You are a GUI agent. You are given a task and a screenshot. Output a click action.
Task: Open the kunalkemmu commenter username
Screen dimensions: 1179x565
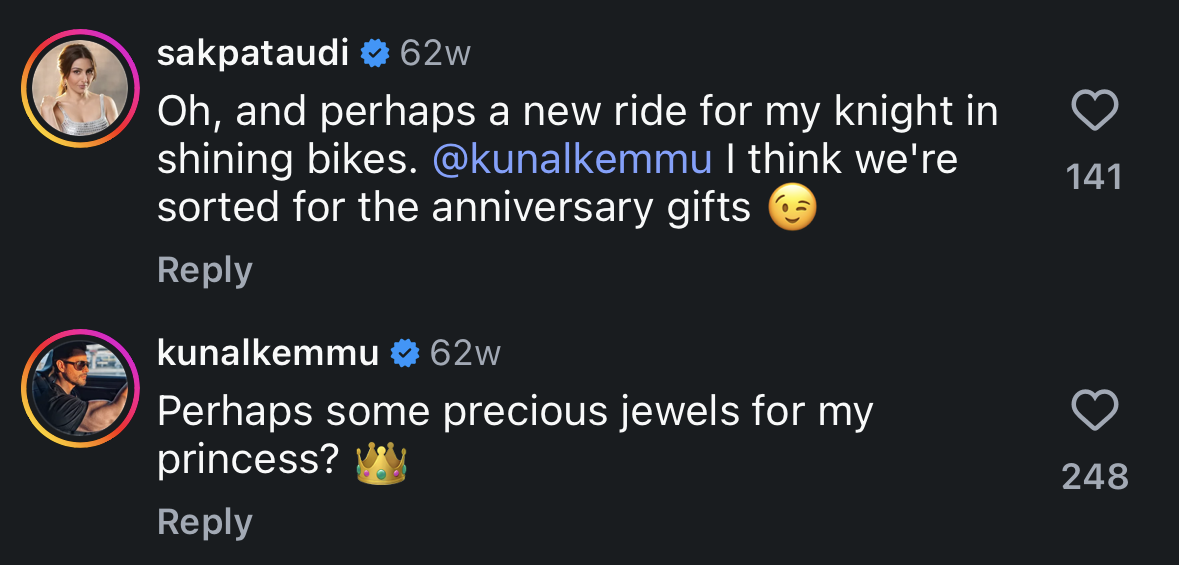[x=268, y=354]
